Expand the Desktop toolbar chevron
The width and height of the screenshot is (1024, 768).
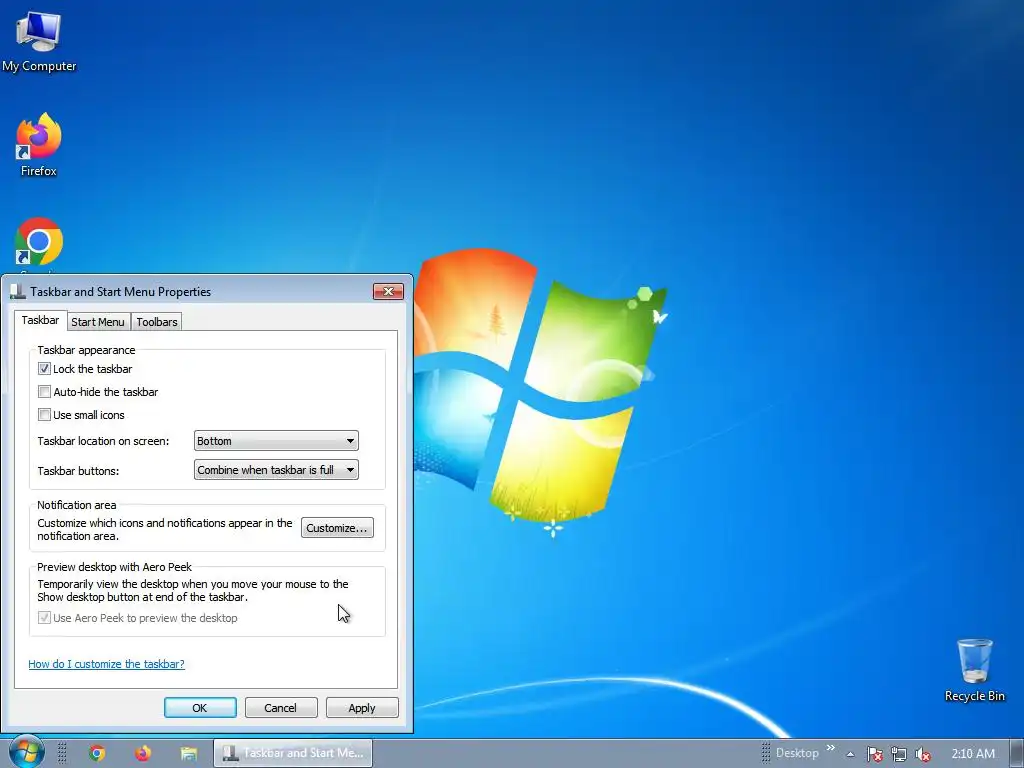coord(831,748)
